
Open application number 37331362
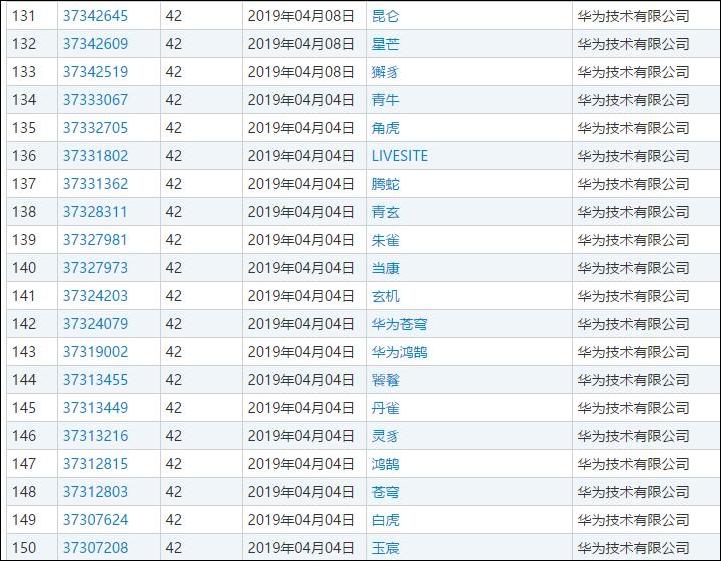95,184
